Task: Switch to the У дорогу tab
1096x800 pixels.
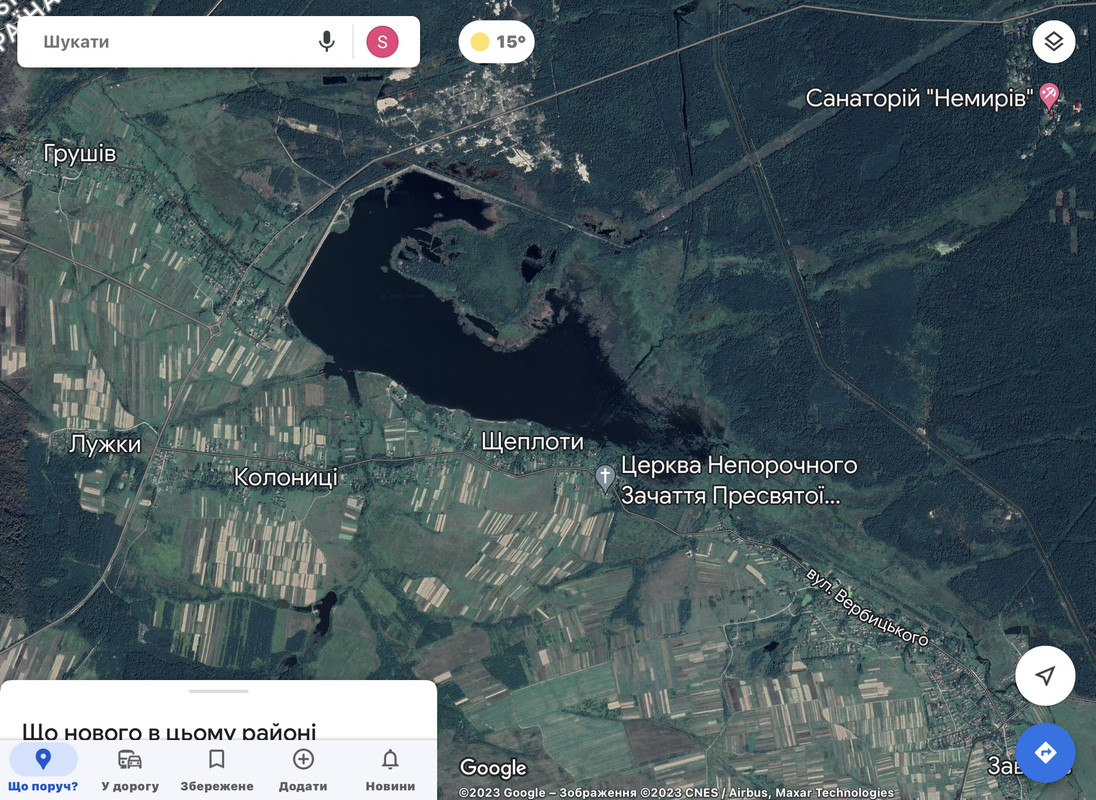Action: click(130, 769)
